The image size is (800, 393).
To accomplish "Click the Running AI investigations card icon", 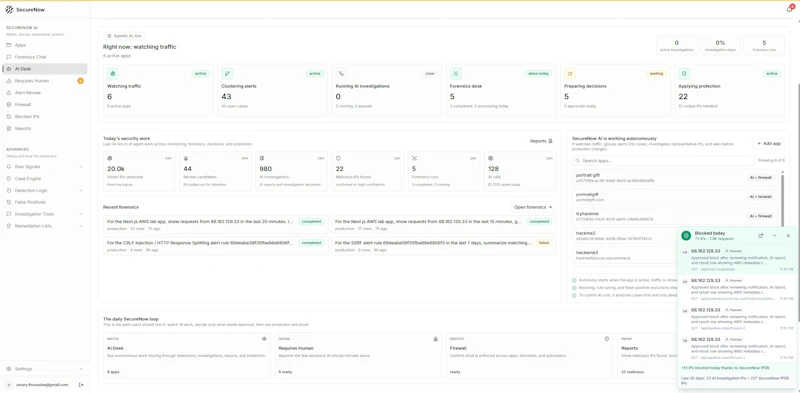I will pos(341,73).
